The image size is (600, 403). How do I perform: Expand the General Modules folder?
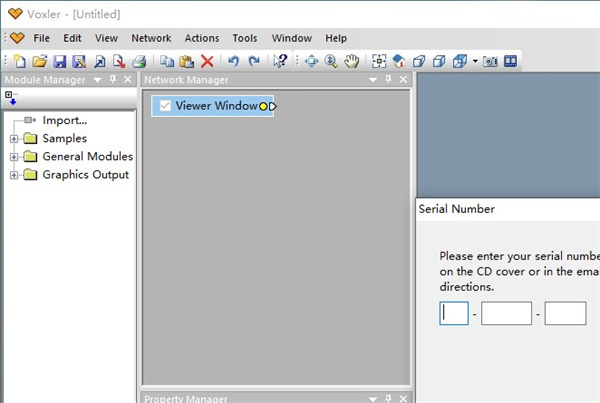click(14, 157)
